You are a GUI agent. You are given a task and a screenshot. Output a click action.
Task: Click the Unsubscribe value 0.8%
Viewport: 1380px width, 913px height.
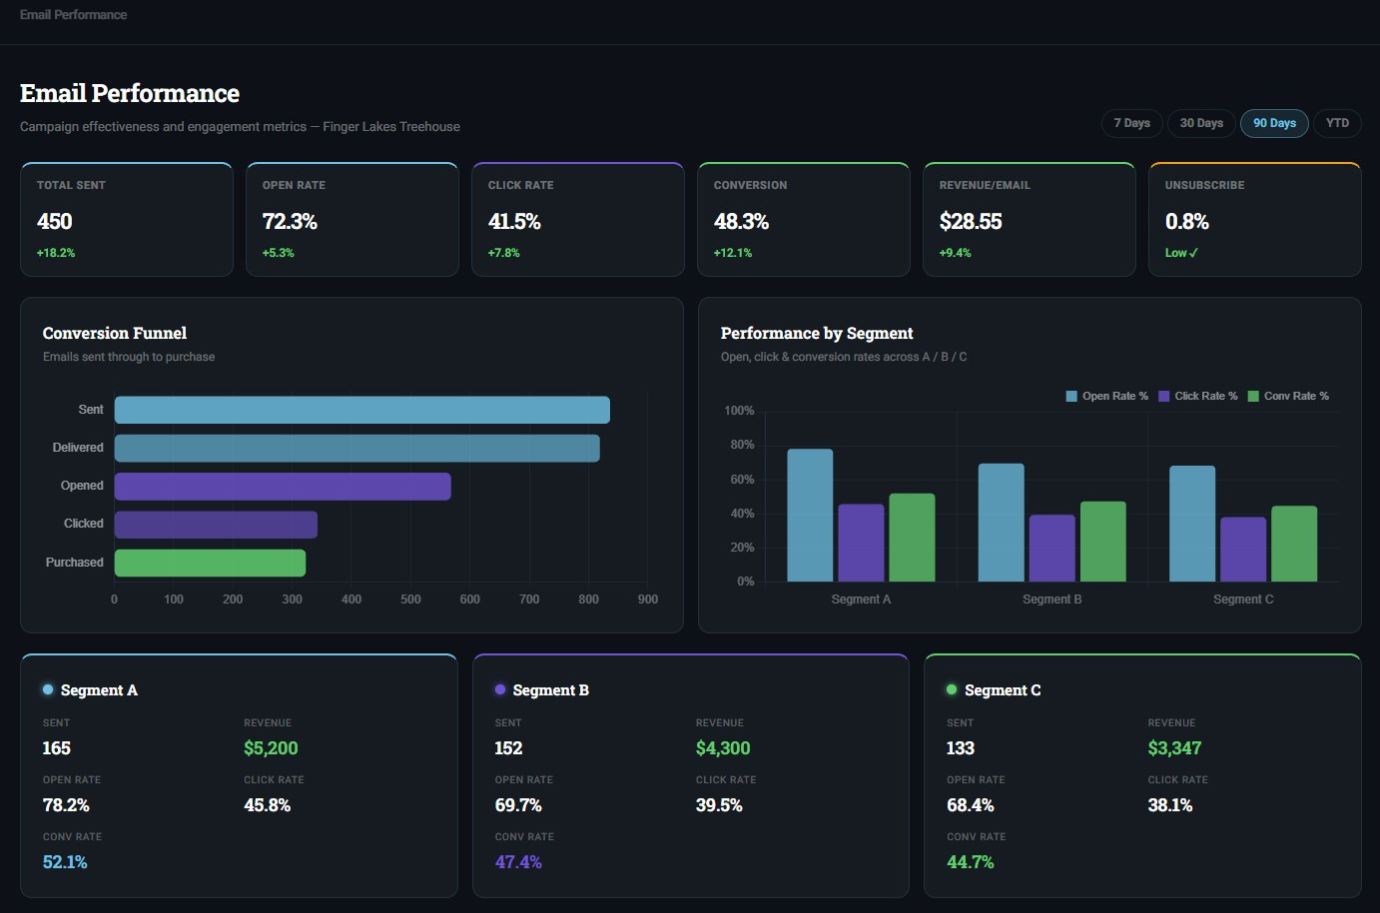pyautogui.click(x=1187, y=221)
